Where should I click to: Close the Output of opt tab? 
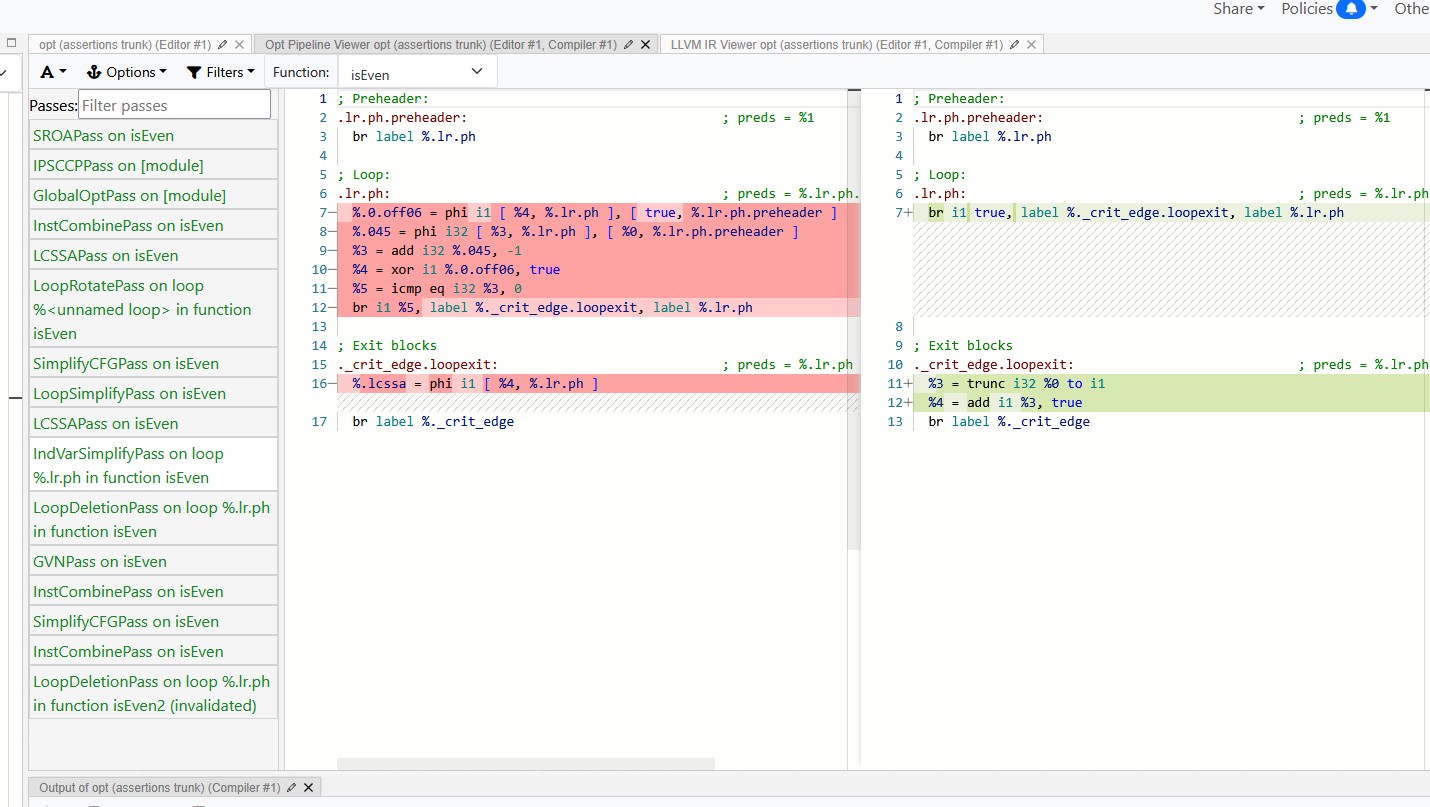tap(308, 788)
